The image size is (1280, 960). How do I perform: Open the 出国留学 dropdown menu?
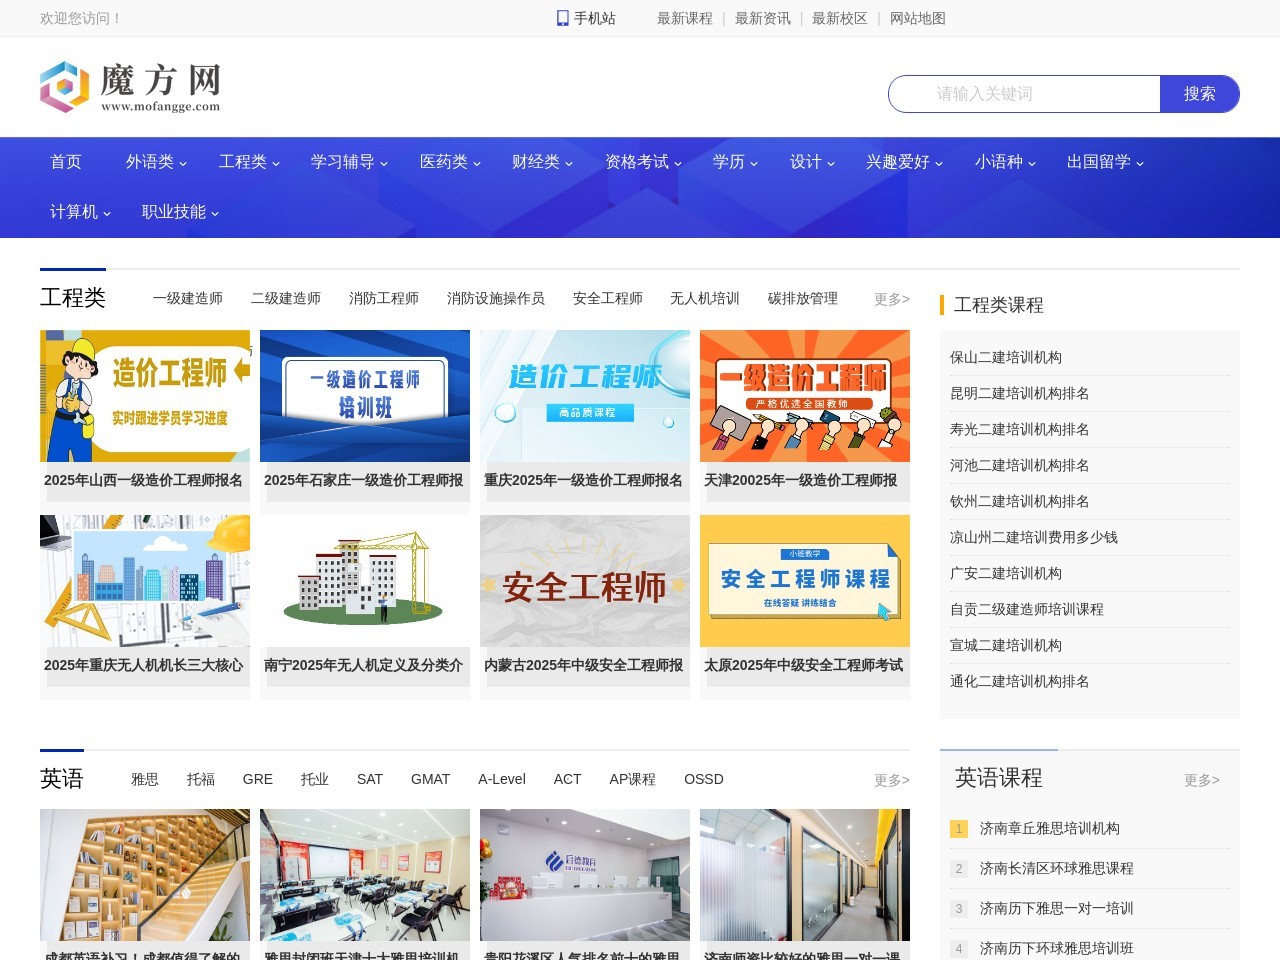(1105, 162)
